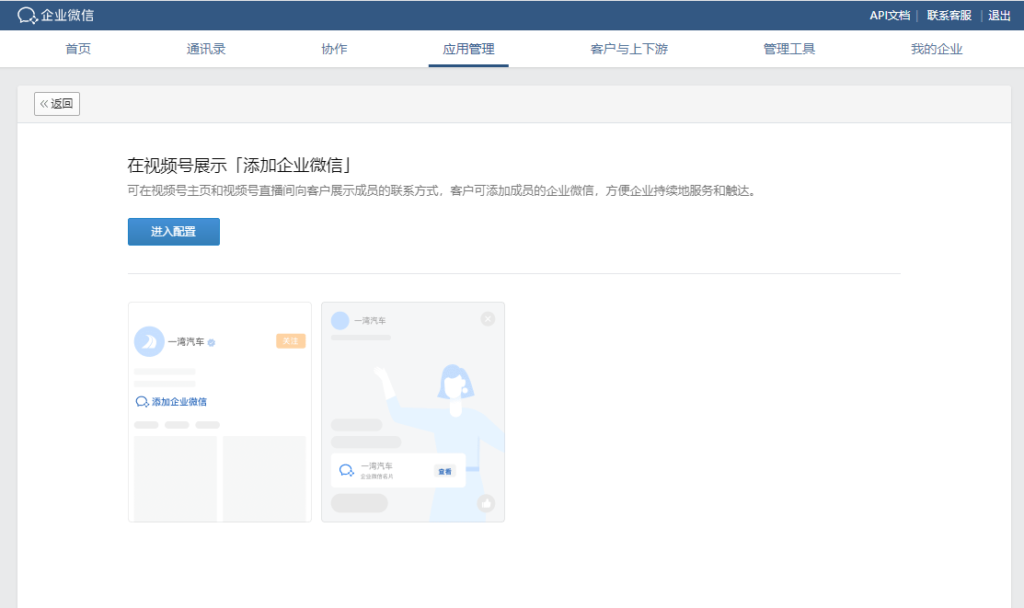Open the 协作 tab

334,49
